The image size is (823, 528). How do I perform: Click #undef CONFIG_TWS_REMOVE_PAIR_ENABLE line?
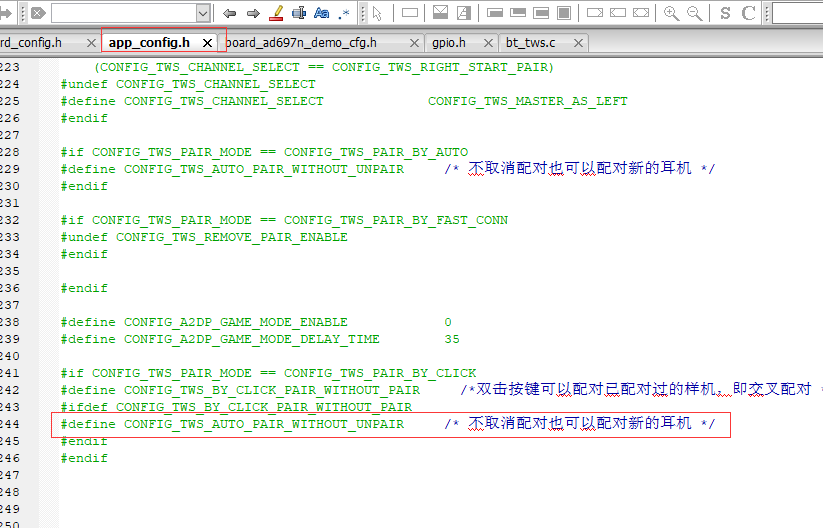(204, 237)
